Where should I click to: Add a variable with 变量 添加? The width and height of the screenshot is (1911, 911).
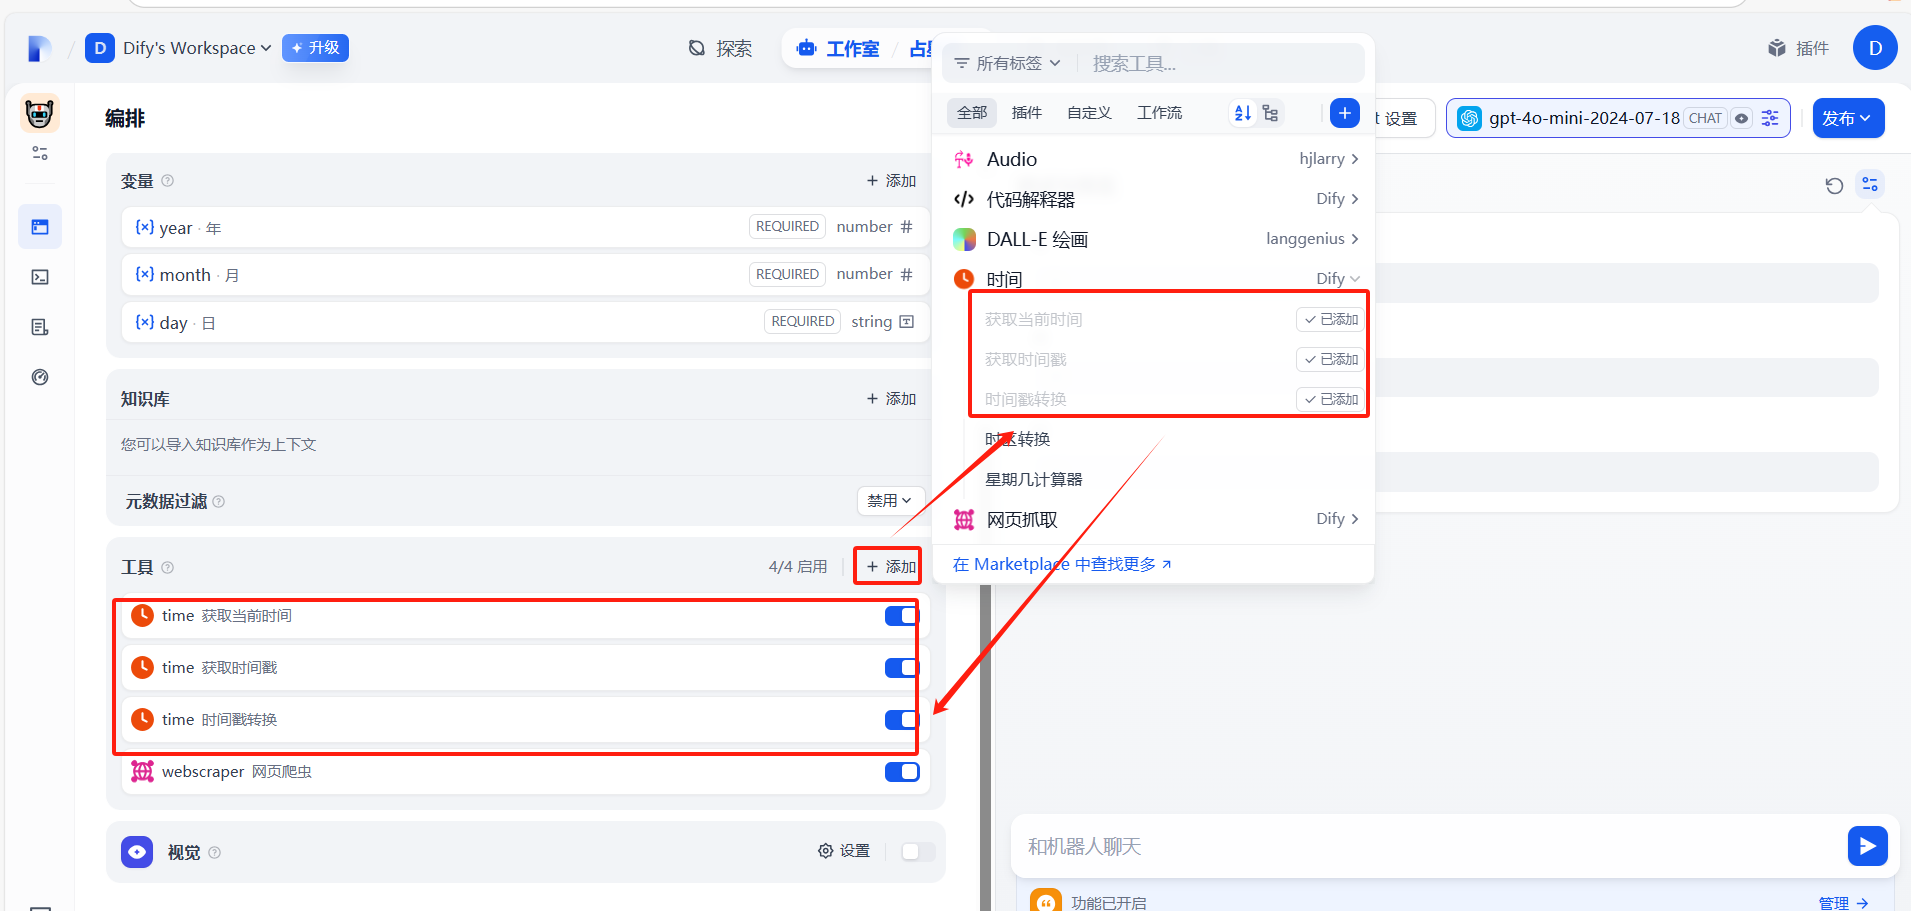891,181
